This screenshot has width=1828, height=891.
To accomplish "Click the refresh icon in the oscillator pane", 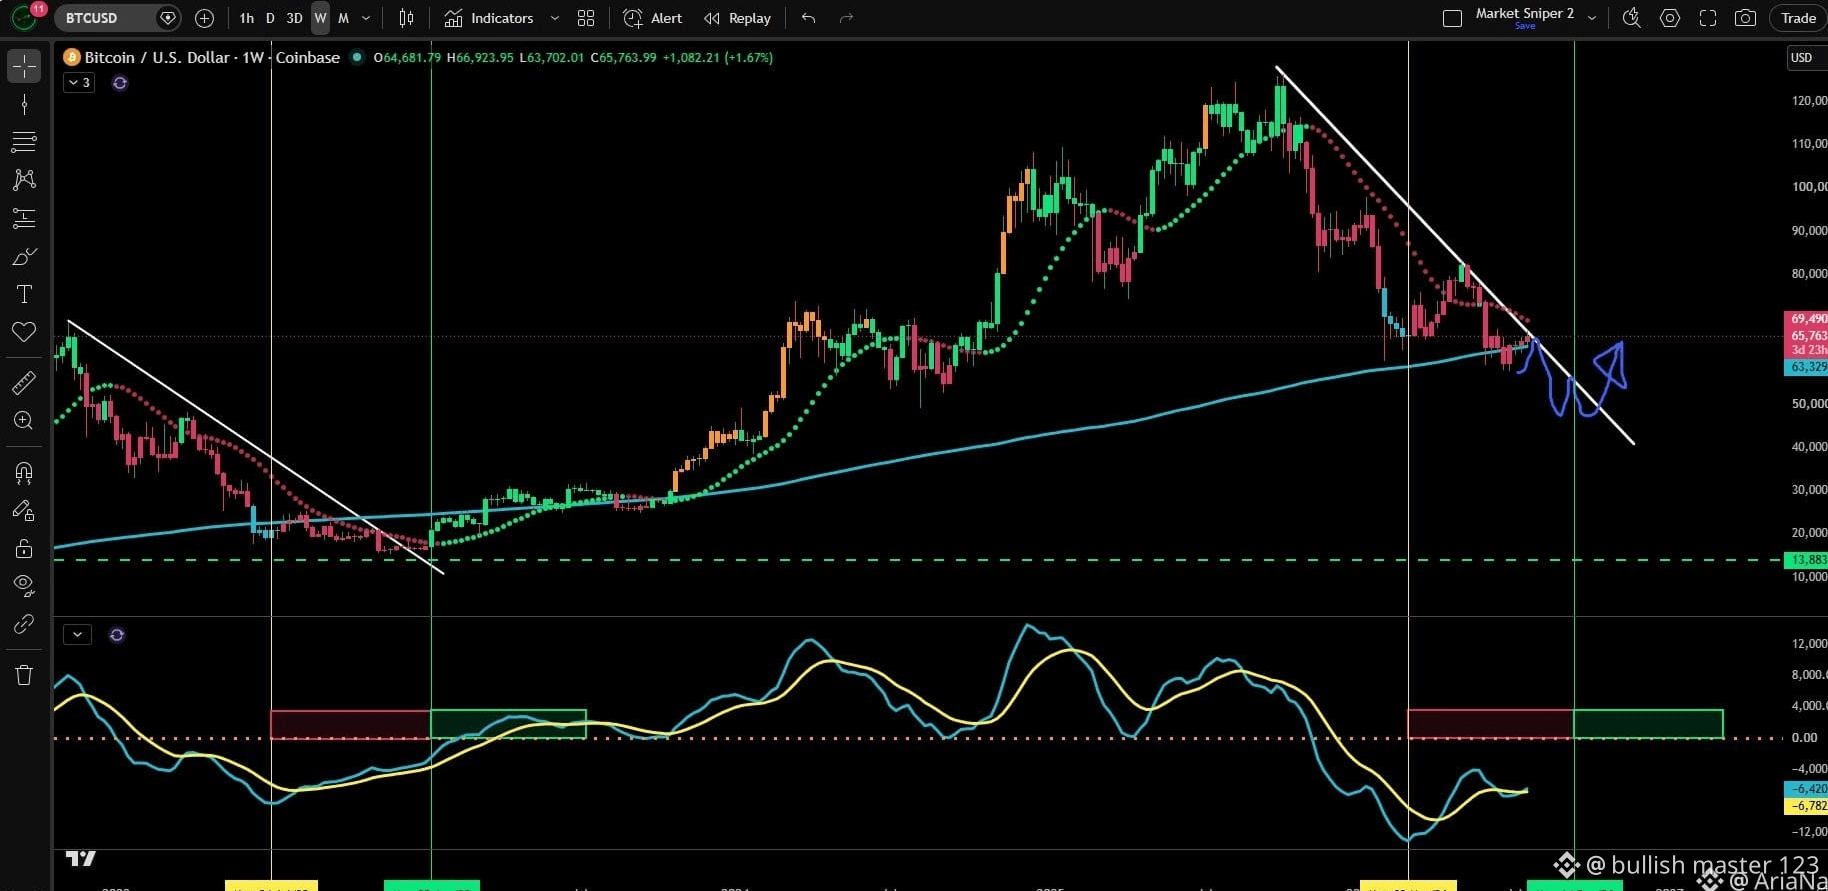I will (x=117, y=635).
